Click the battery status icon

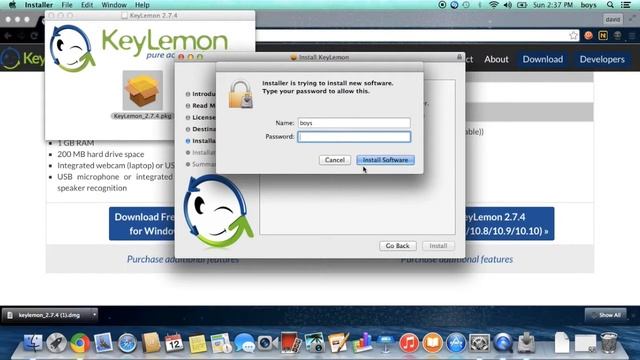pyautogui.click(x=522, y=5)
